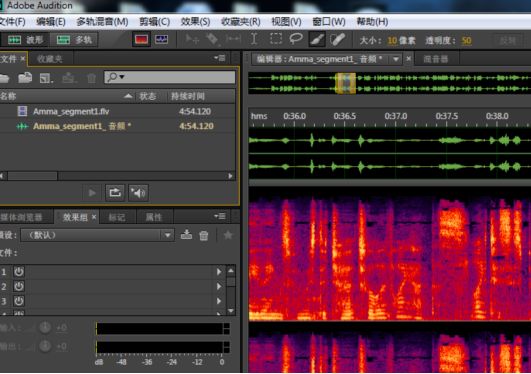Switch to 标记 tab
Viewport: 531px width, 374px height.
click(x=117, y=217)
